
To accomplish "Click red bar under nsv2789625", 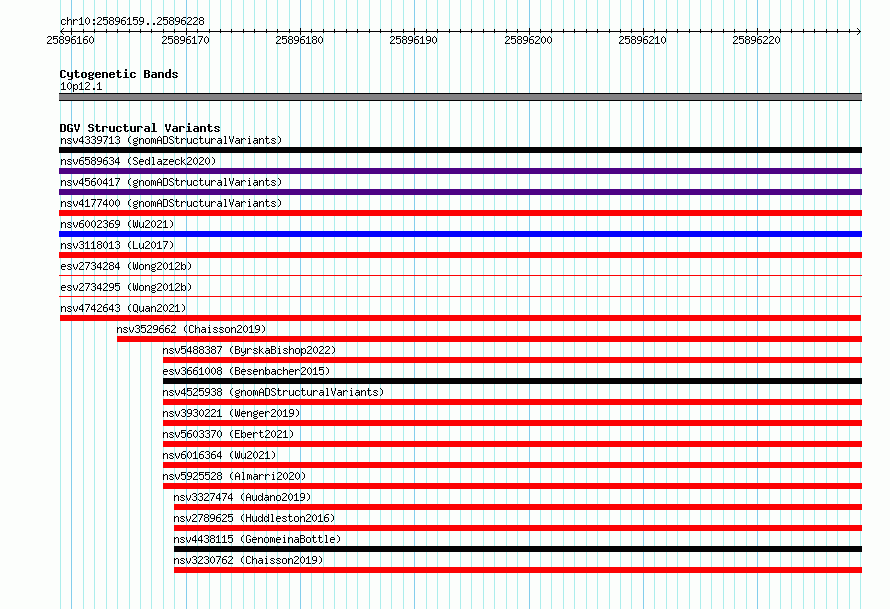I will click(x=518, y=528).
